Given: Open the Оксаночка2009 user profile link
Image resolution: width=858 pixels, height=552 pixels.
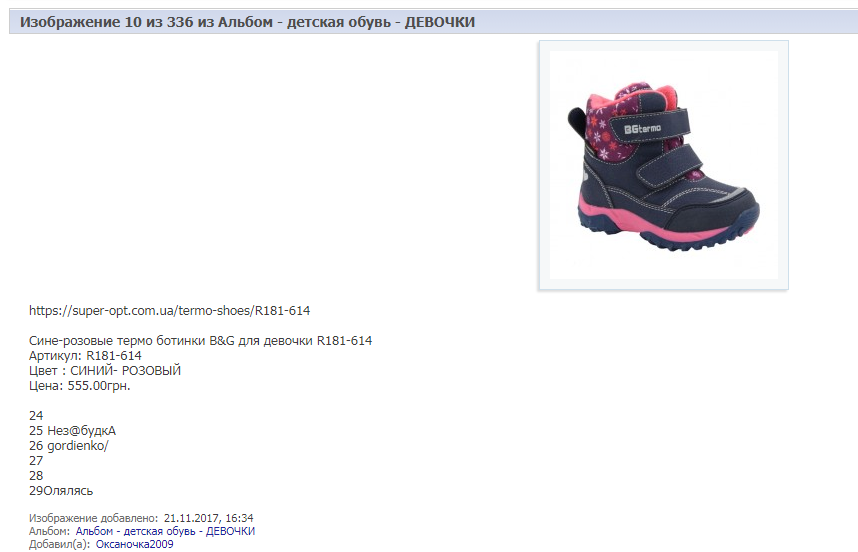Looking at the screenshot, I should pyautogui.click(x=135, y=544).
